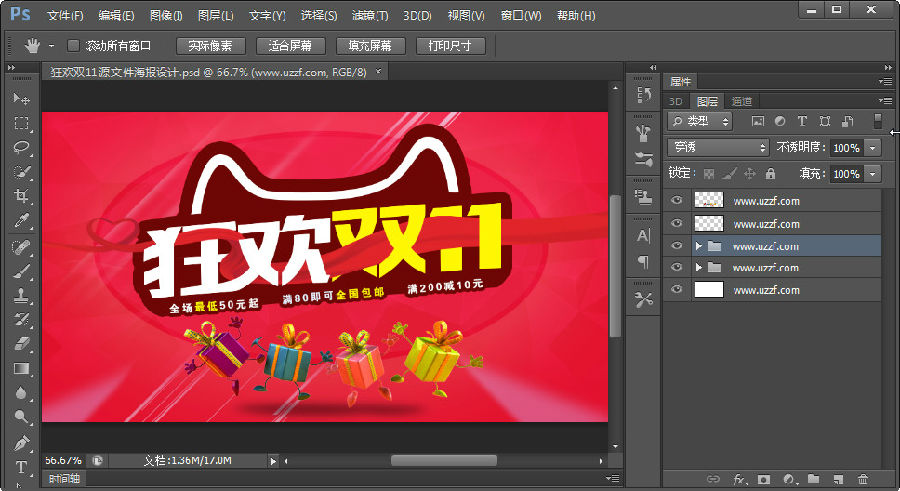The height and width of the screenshot is (491, 900).
Task: Select the Clone Stamp tool
Action: (21, 296)
